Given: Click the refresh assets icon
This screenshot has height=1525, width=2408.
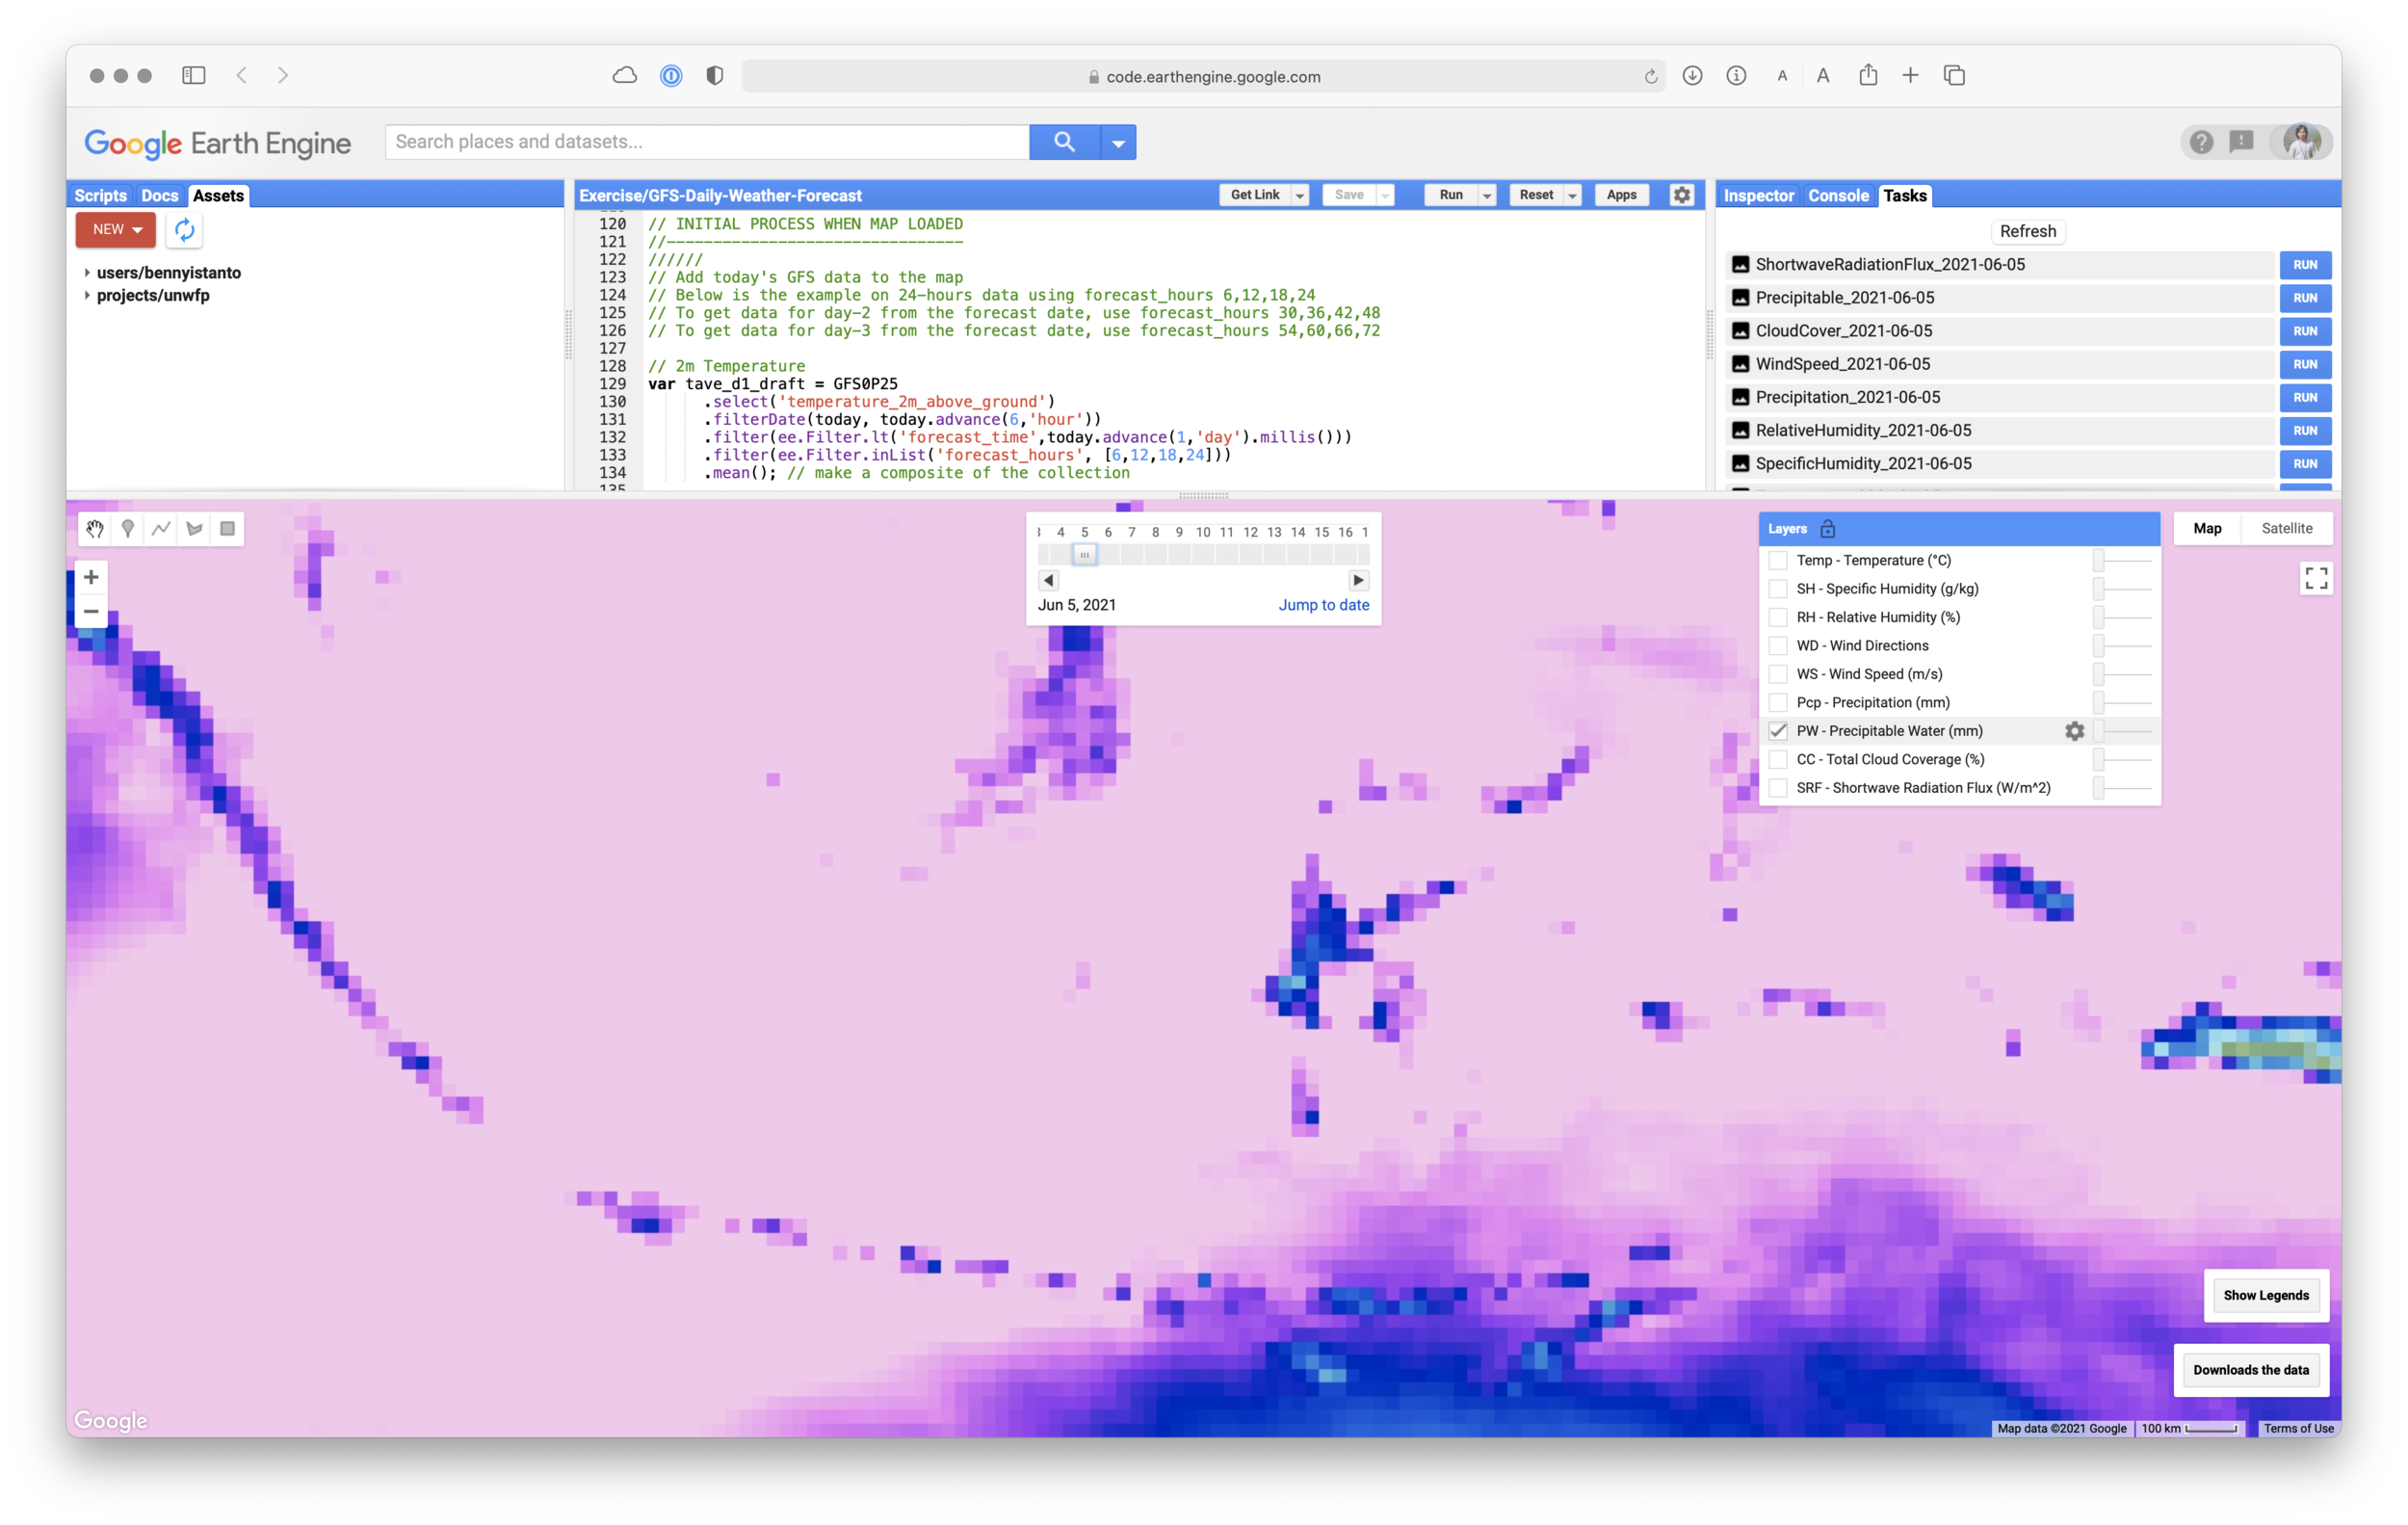Looking at the screenshot, I should click(185, 230).
